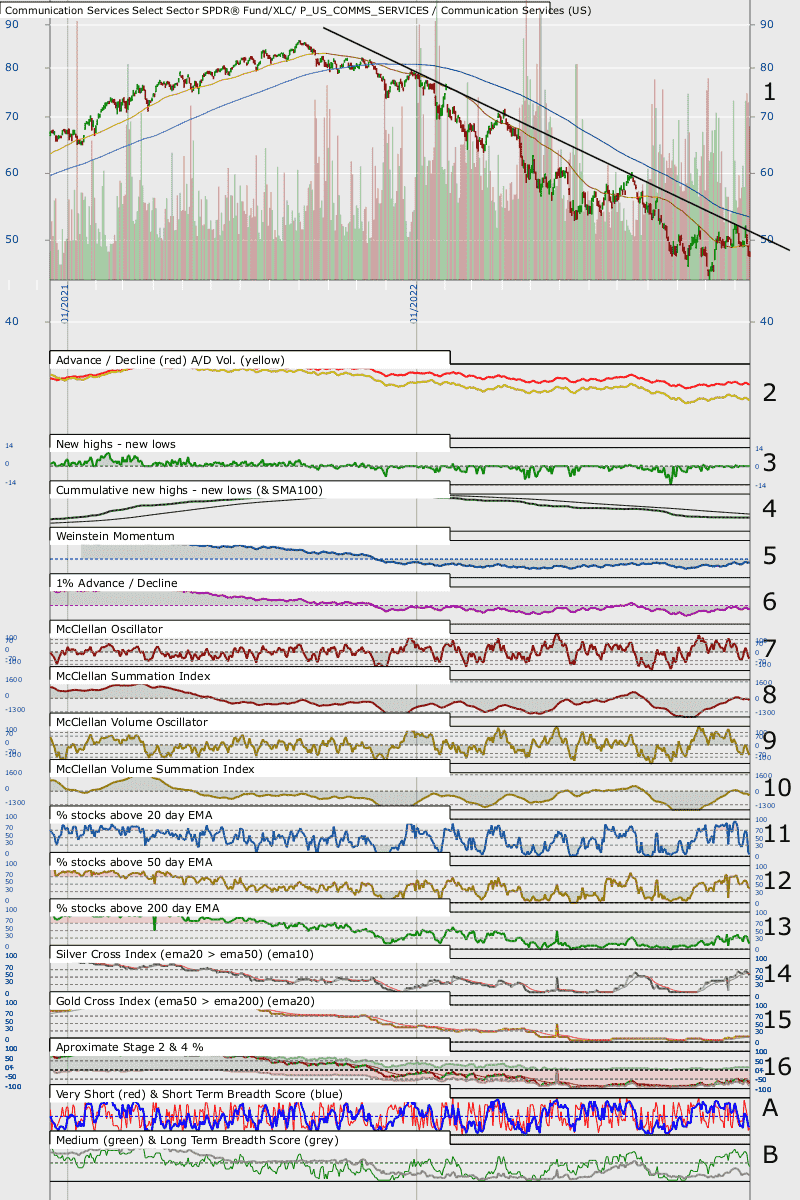Click the 01/2022 date marker on the time axis
The image size is (800, 1200).
412,303
